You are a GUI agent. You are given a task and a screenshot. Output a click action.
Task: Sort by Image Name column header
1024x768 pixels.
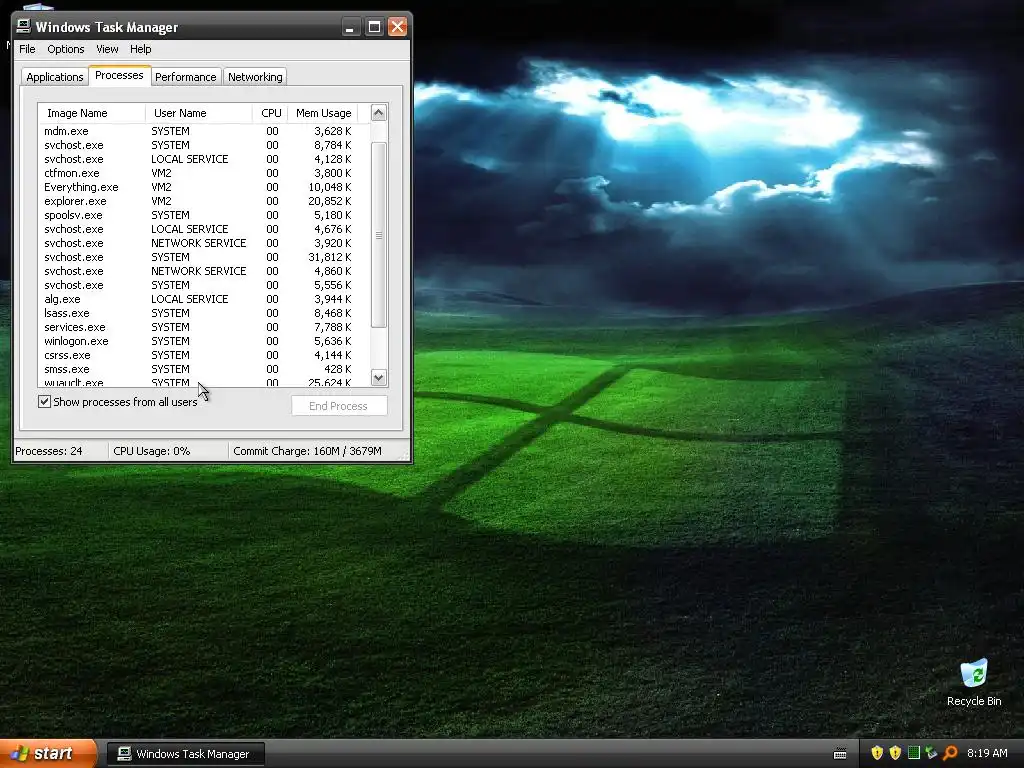click(91, 113)
